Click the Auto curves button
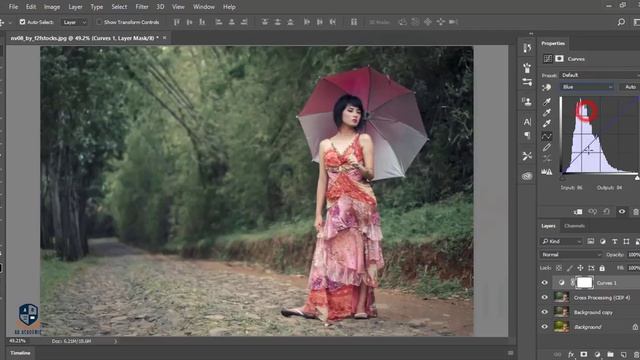The image size is (640, 360). click(630, 87)
